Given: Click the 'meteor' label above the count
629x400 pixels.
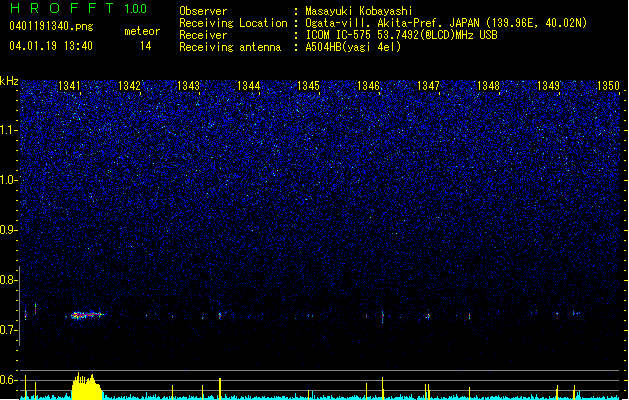Looking at the screenshot, I should [x=142, y=31].
